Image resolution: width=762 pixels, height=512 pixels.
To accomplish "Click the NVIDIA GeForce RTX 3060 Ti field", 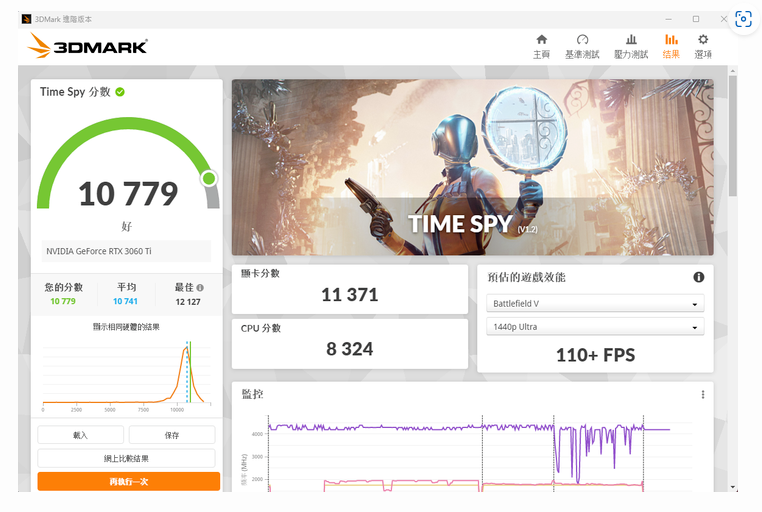I will [x=126, y=251].
